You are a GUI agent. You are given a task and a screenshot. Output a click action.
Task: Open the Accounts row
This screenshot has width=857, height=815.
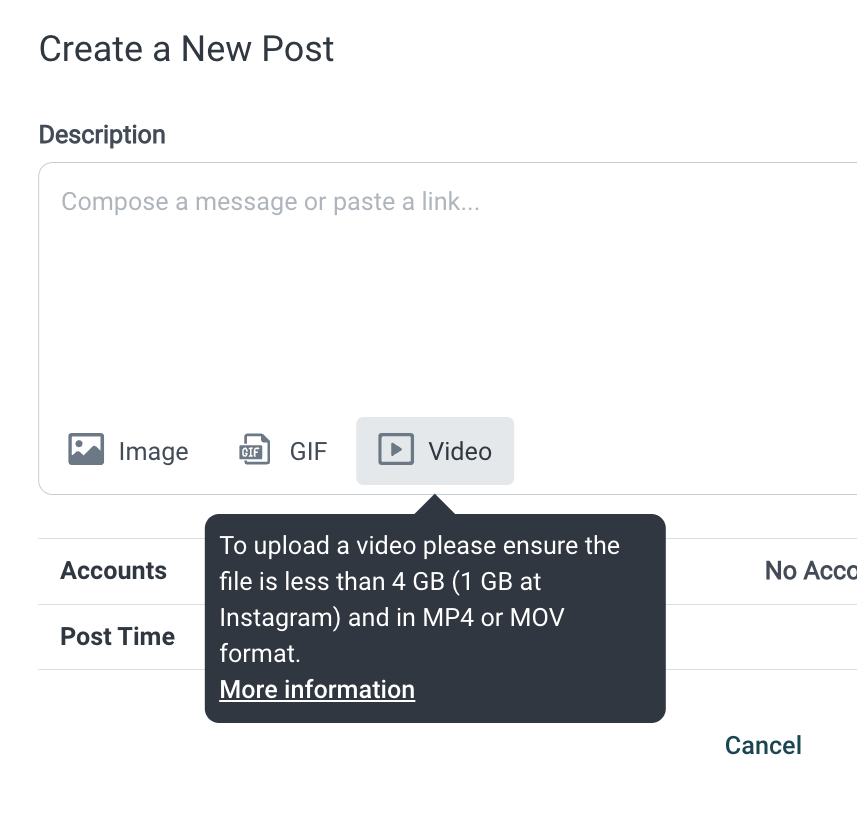pyautogui.click(x=448, y=571)
